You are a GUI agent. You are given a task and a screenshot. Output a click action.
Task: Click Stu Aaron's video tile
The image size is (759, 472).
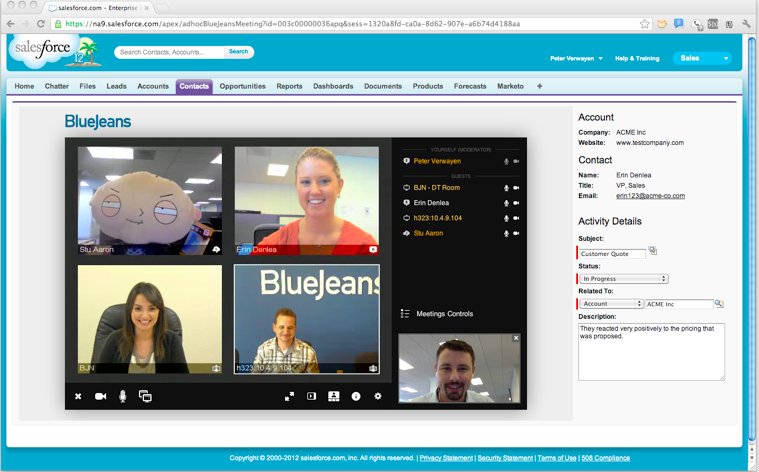click(x=150, y=201)
